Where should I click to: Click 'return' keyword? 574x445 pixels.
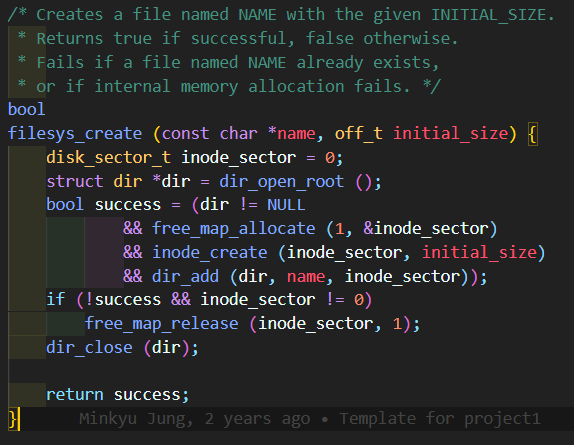75,394
